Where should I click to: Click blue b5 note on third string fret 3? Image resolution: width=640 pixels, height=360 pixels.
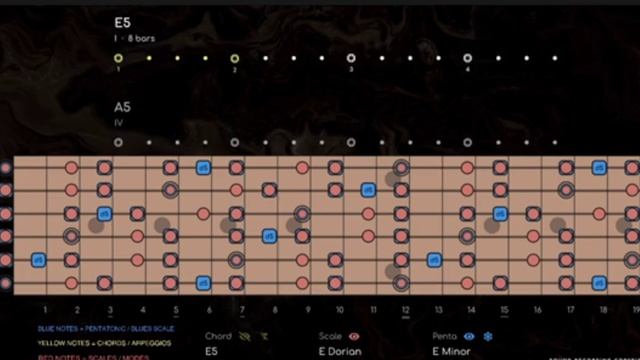point(104,214)
